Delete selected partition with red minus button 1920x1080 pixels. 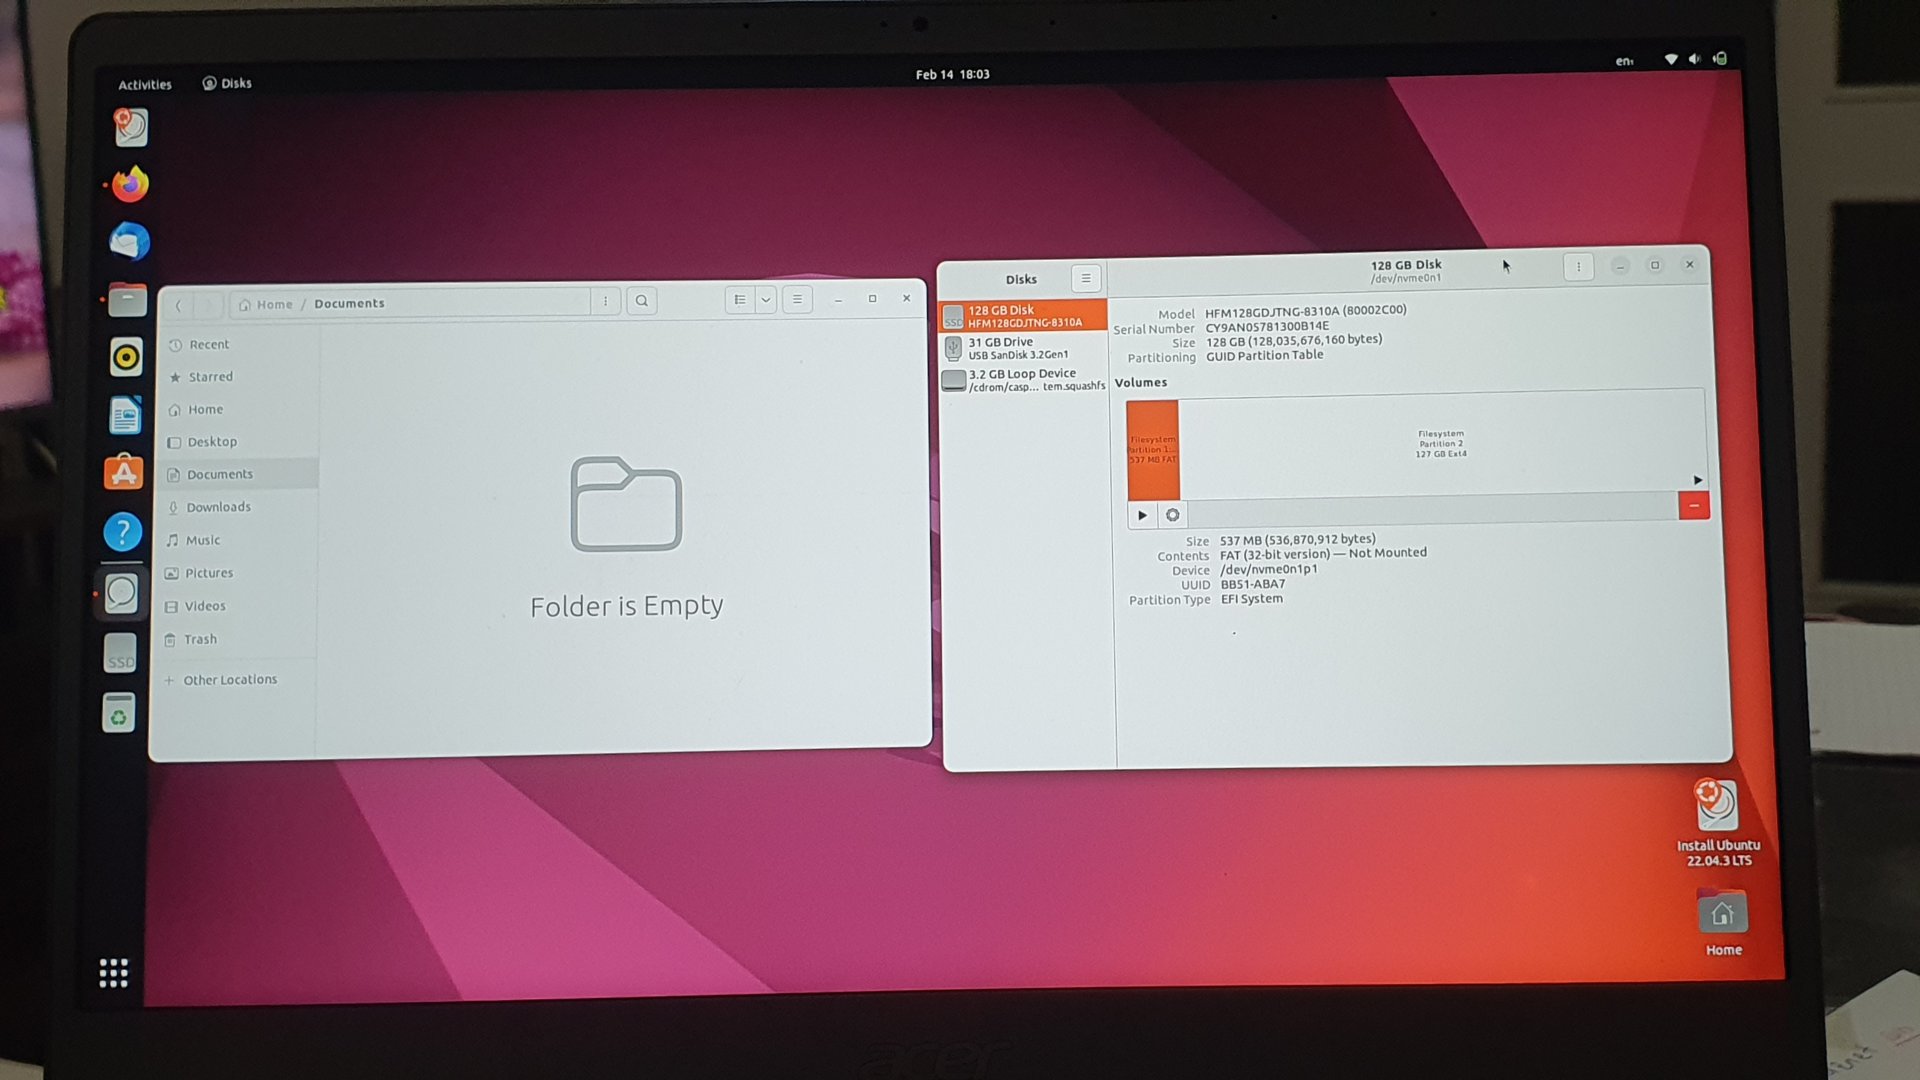(x=1693, y=506)
